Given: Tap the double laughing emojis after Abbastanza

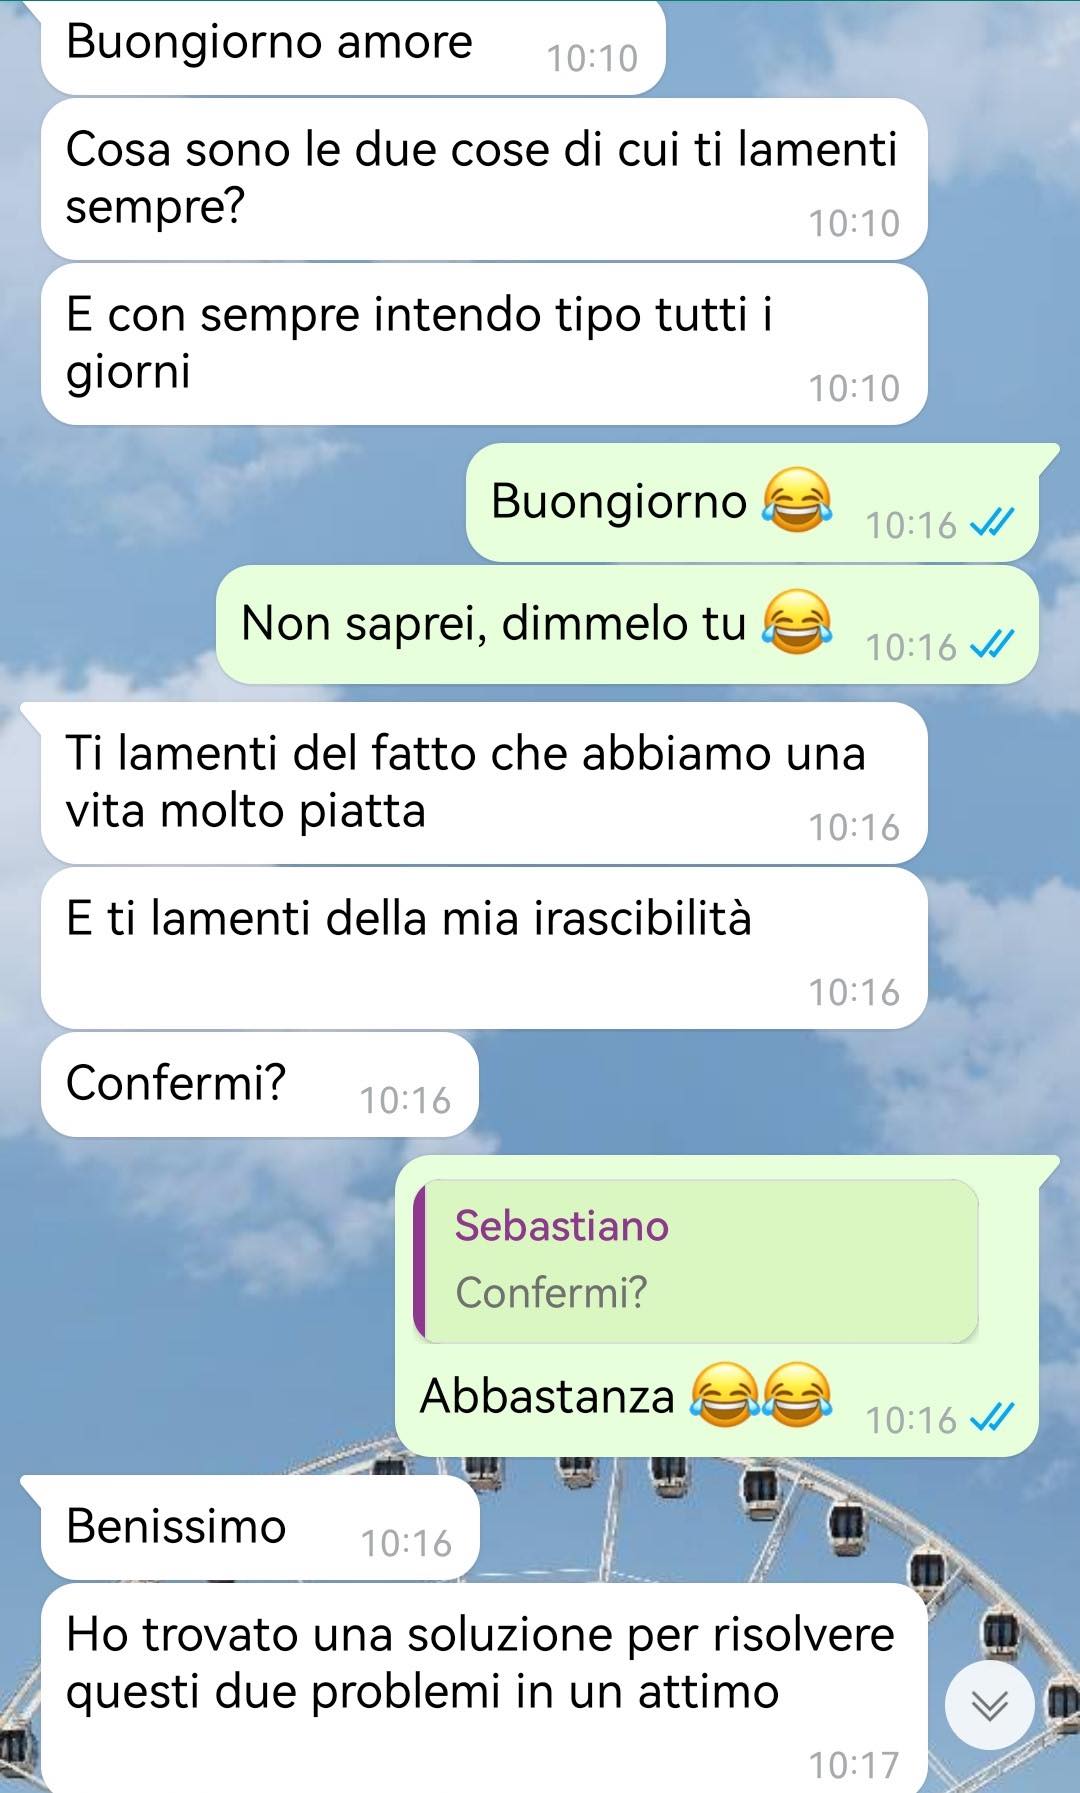Looking at the screenshot, I should [761, 1394].
